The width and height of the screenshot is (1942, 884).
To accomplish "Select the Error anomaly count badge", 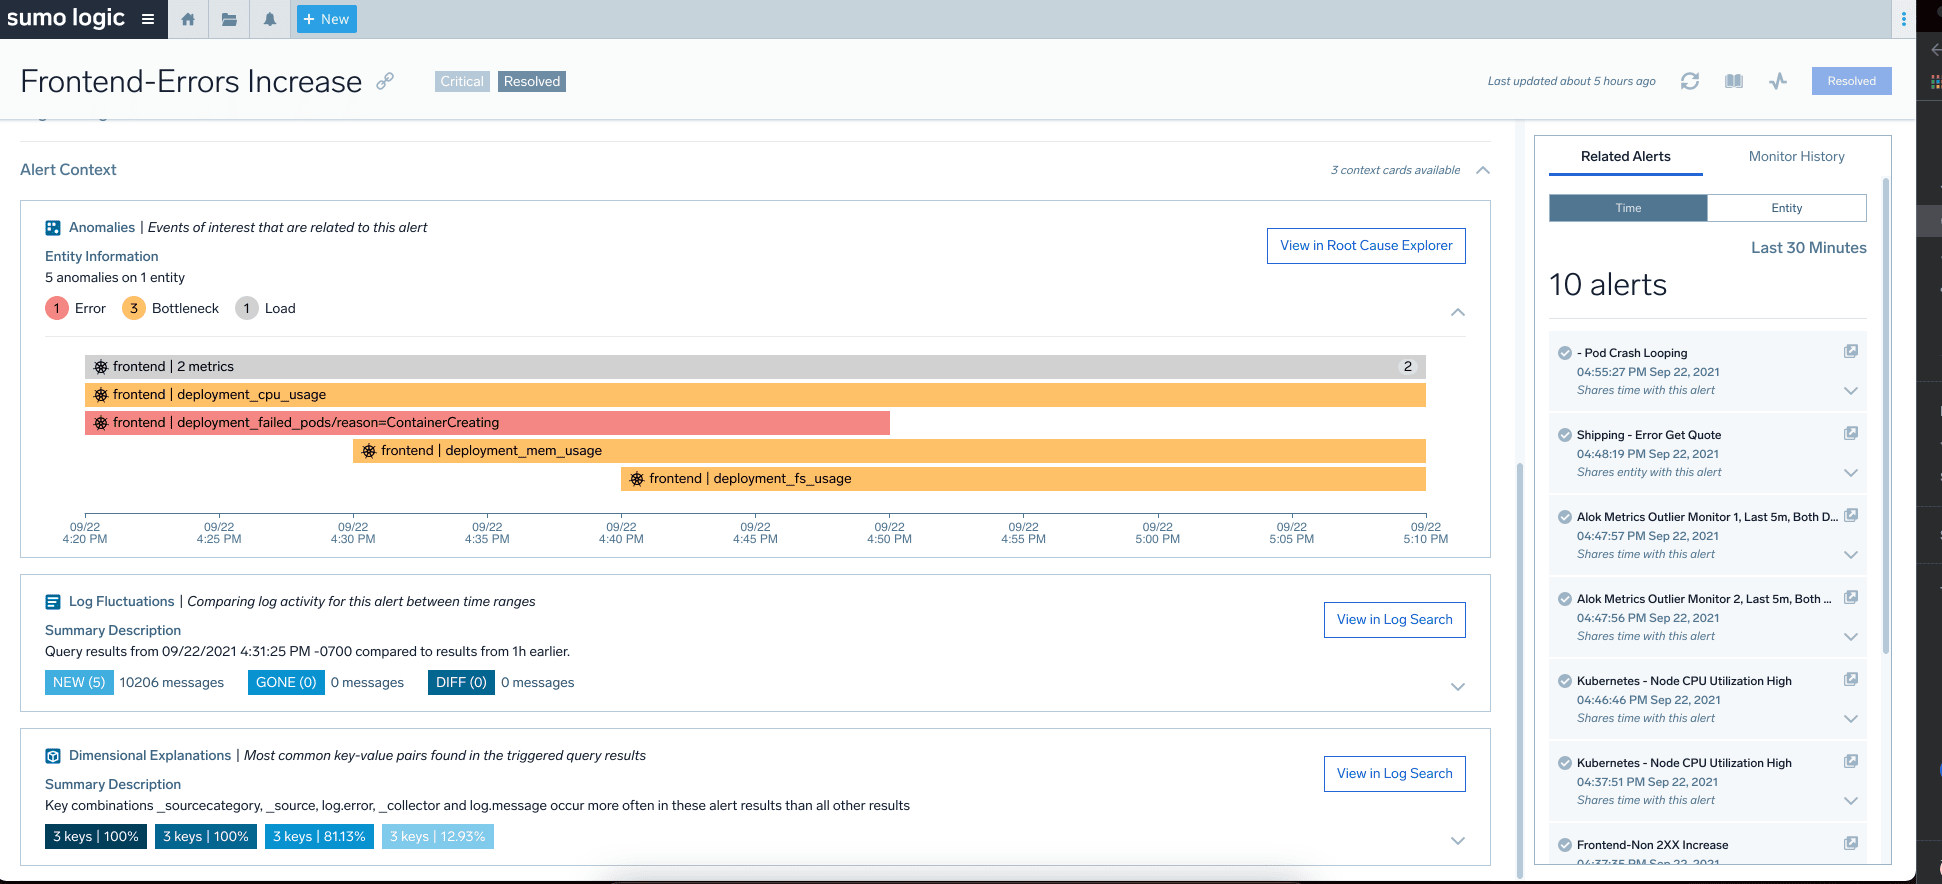I will tap(57, 308).
